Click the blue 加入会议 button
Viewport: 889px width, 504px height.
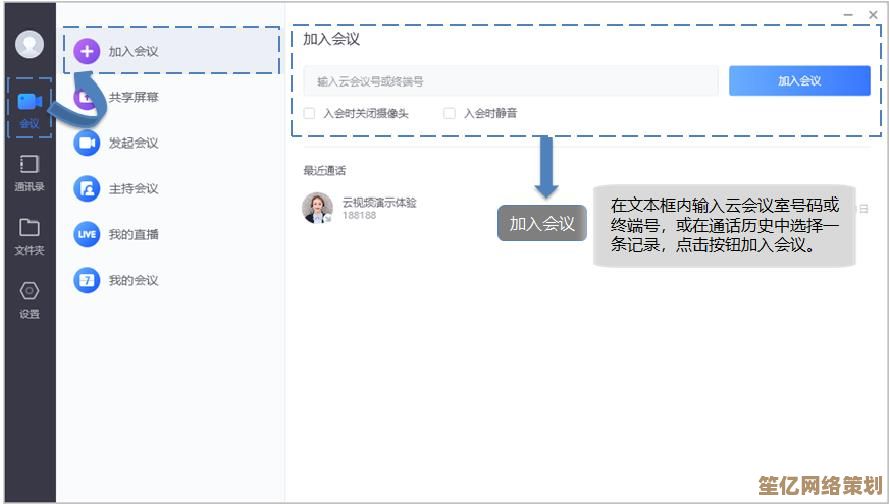[x=799, y=81]
